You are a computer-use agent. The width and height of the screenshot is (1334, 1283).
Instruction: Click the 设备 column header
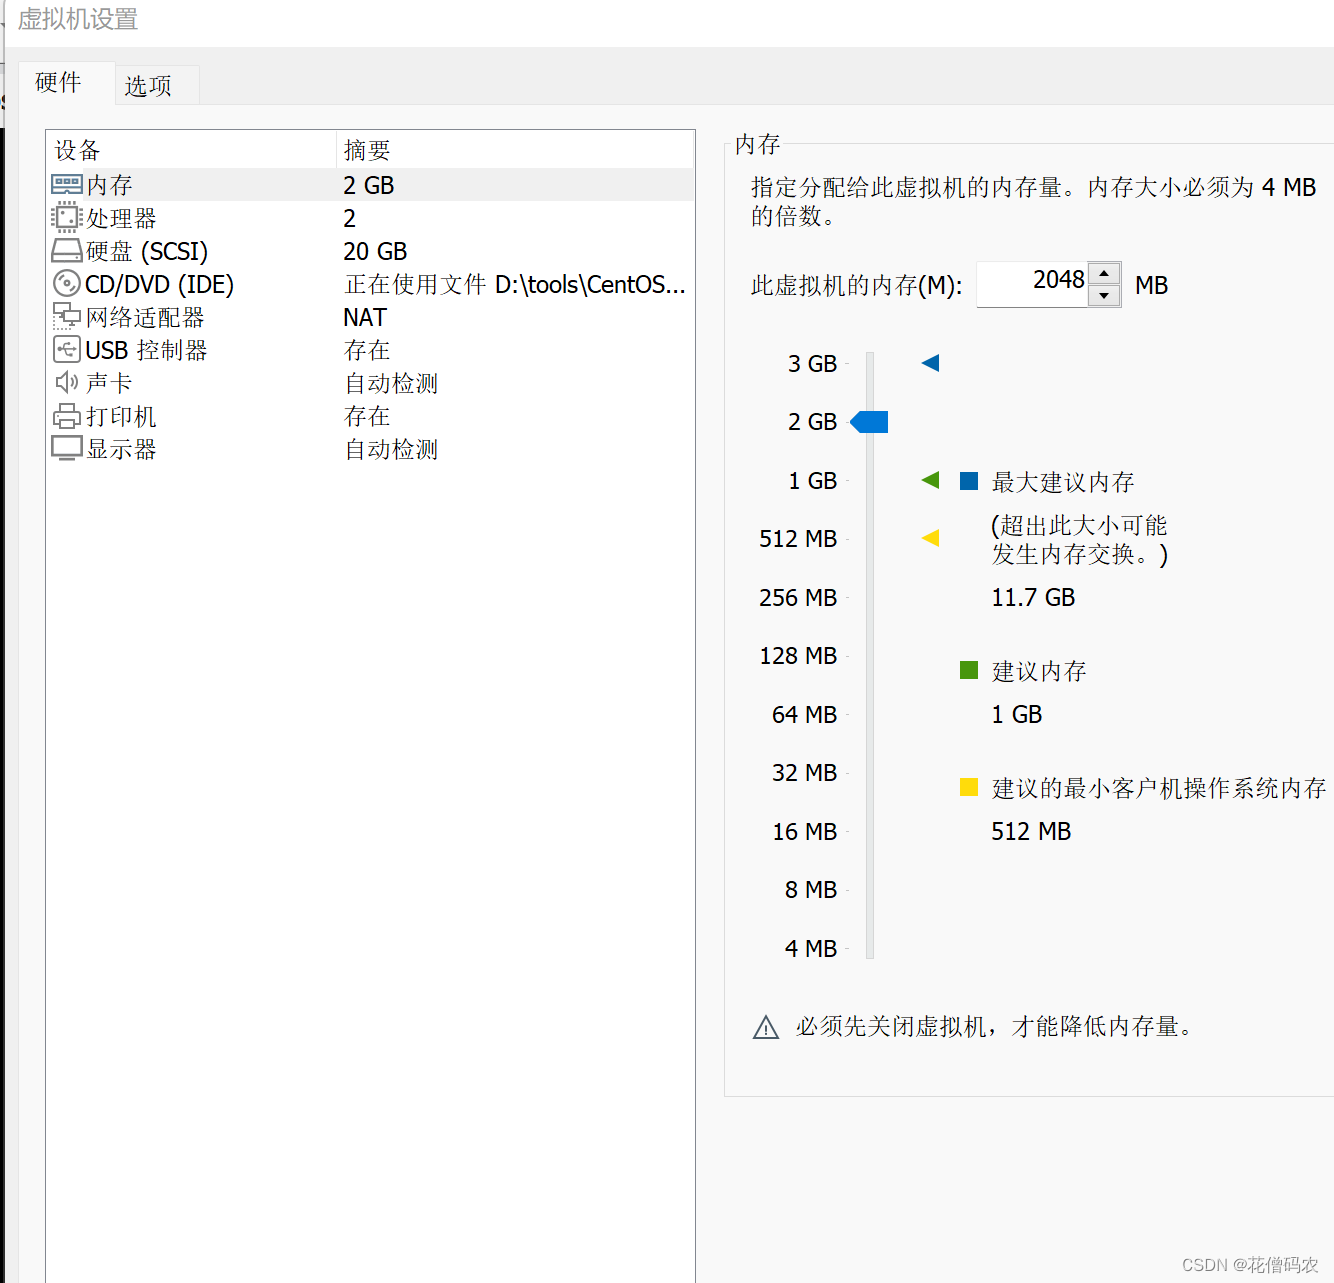point(192,150)
